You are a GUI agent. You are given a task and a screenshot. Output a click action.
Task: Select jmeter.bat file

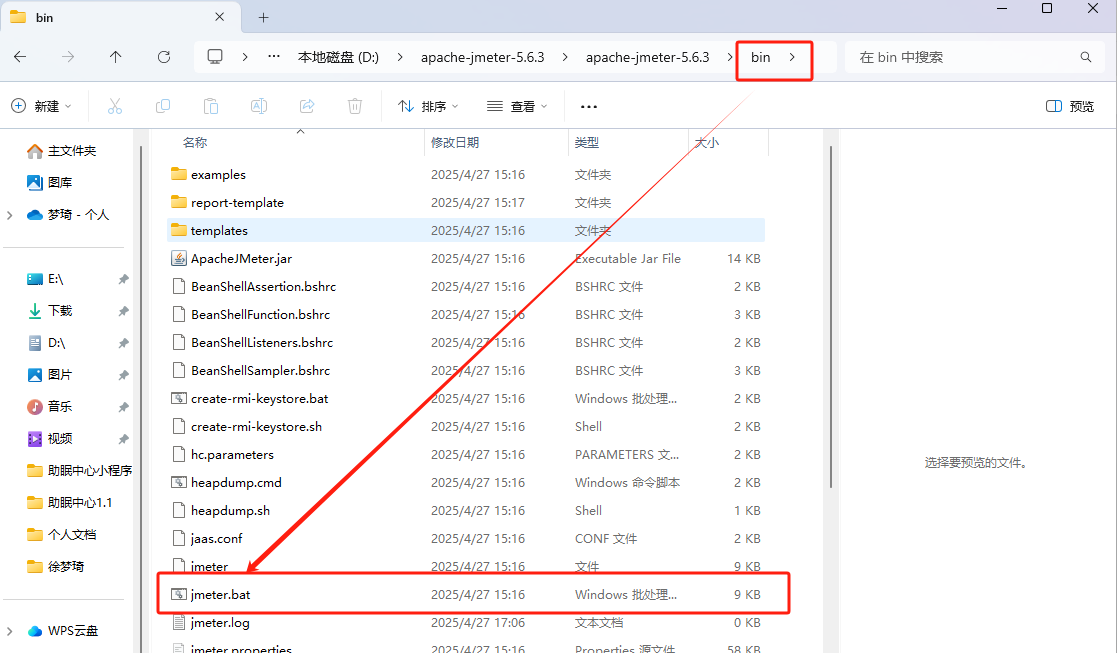pos(466,595)
